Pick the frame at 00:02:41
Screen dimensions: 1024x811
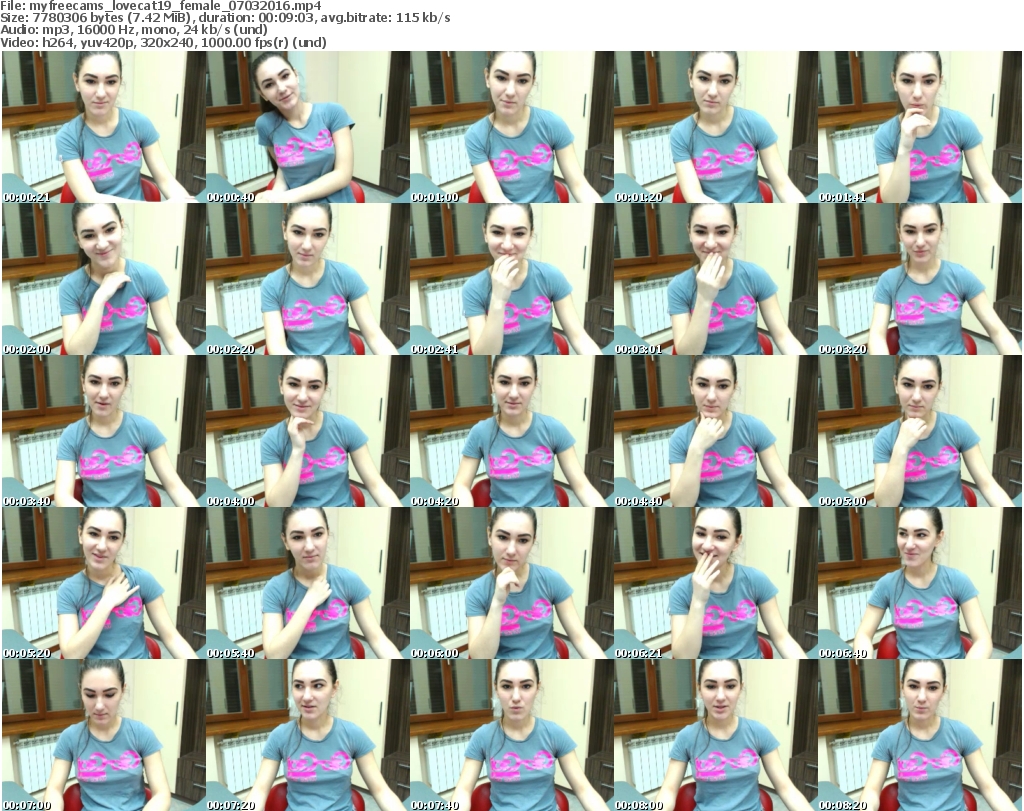[x=511, y=279]
